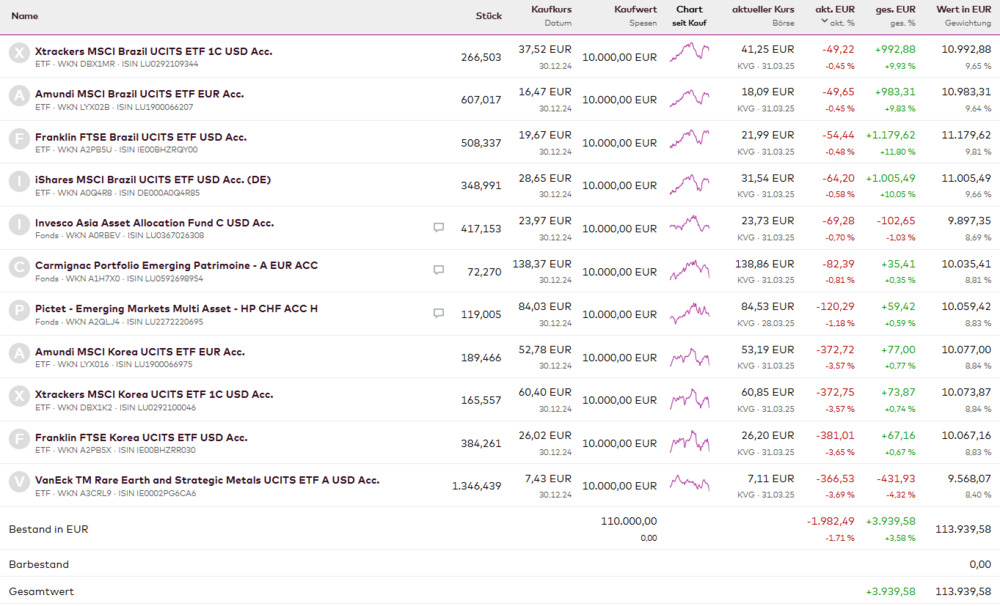
Task: Toggle sort arrow beside akt. % header
Action: [825, 22]
